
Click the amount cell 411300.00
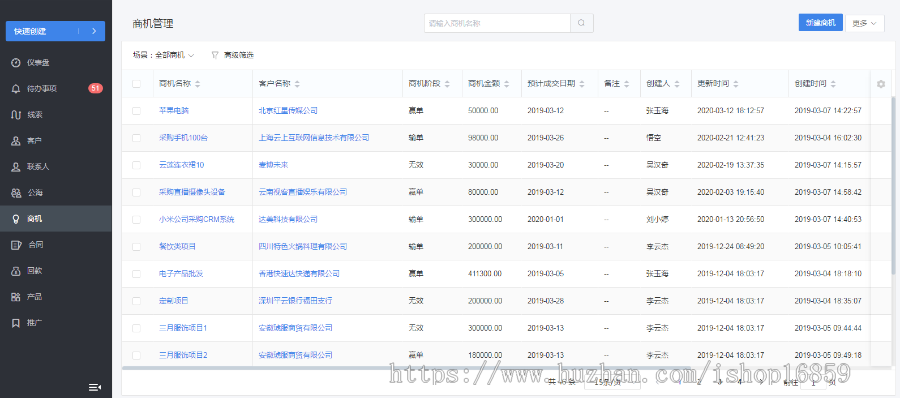(486, 273)
